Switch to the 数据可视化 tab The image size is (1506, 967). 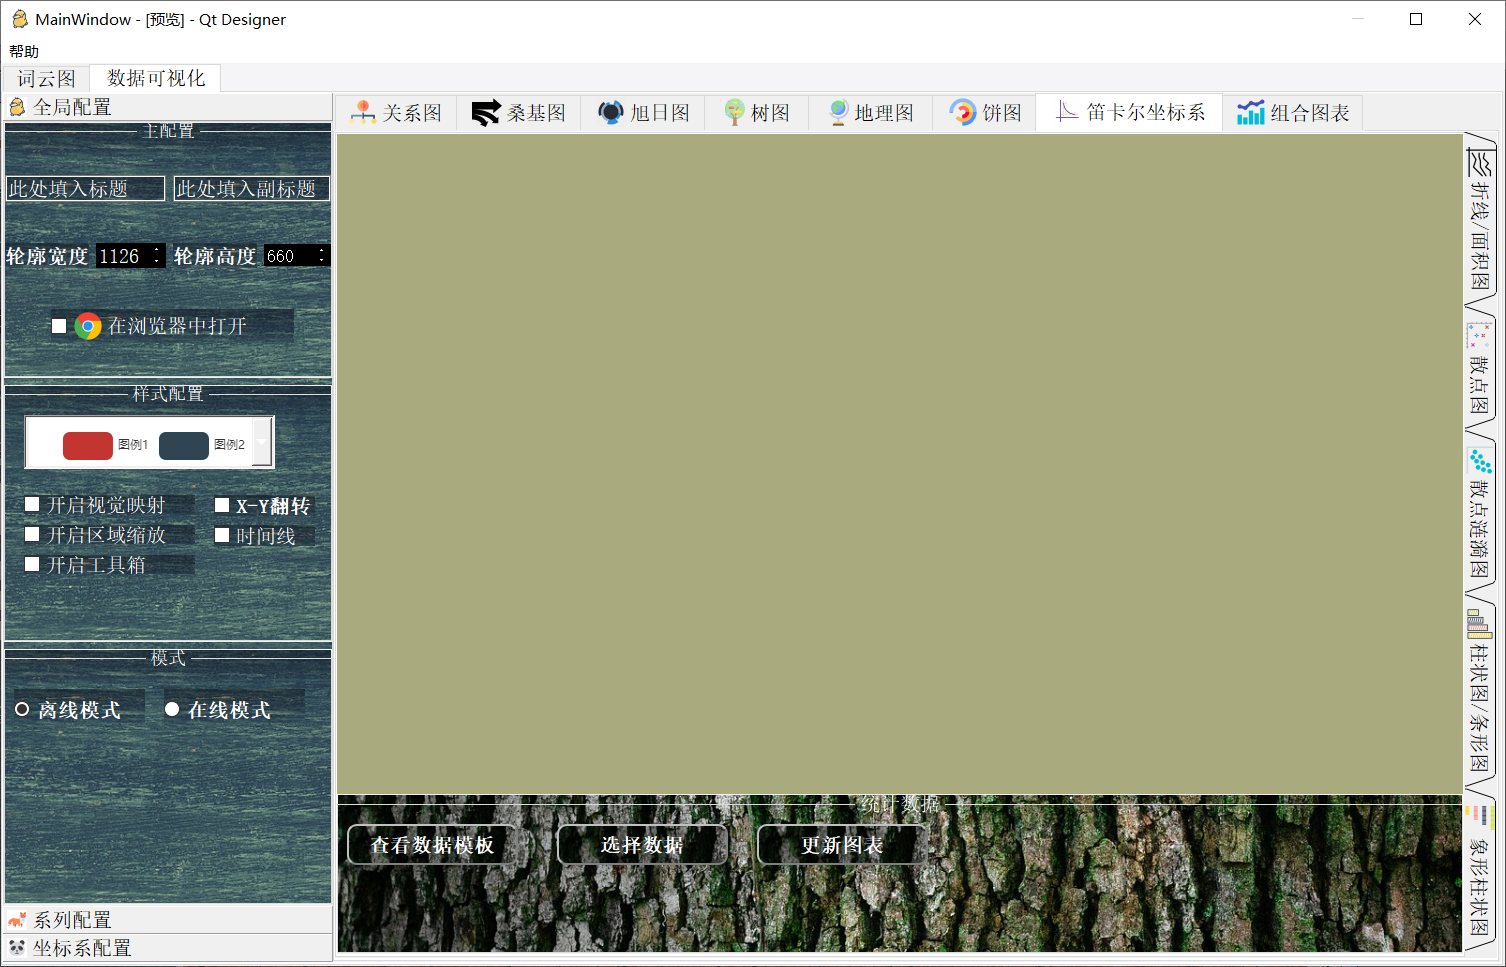(x=156, y=78)
